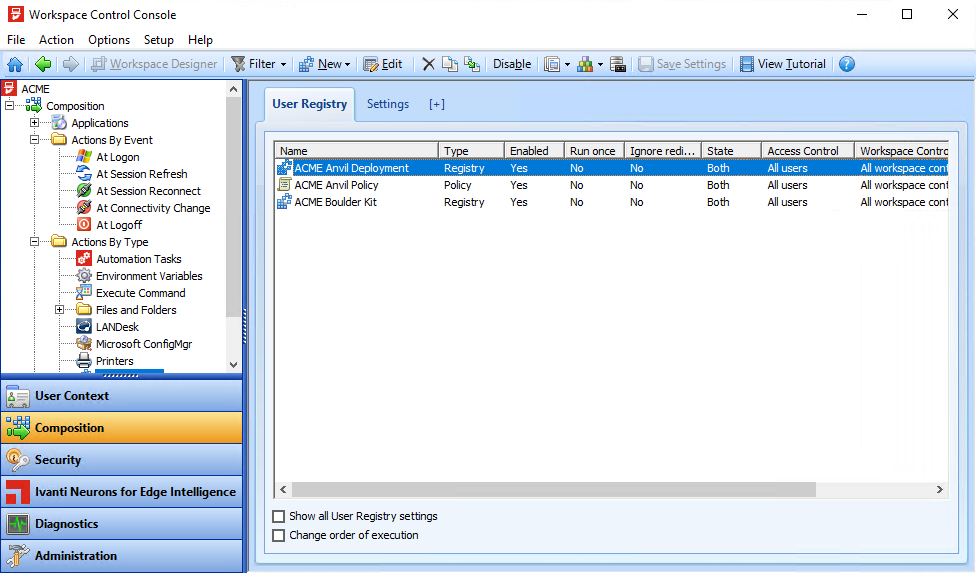Click the At Session Reconnect icon
The width and height of the screenshot is (976, 573).
[84, 190]
